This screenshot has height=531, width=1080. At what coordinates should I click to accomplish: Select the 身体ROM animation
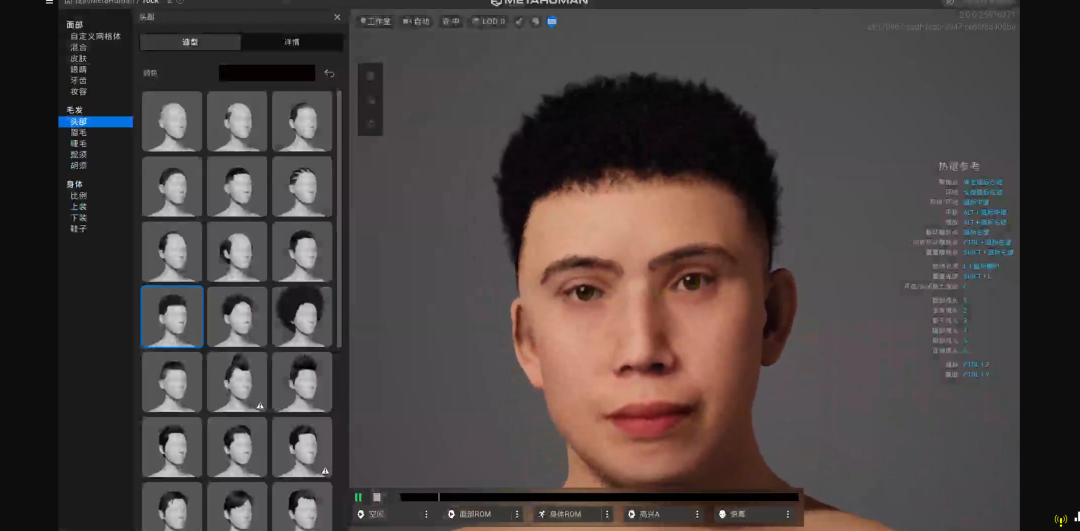568,514
